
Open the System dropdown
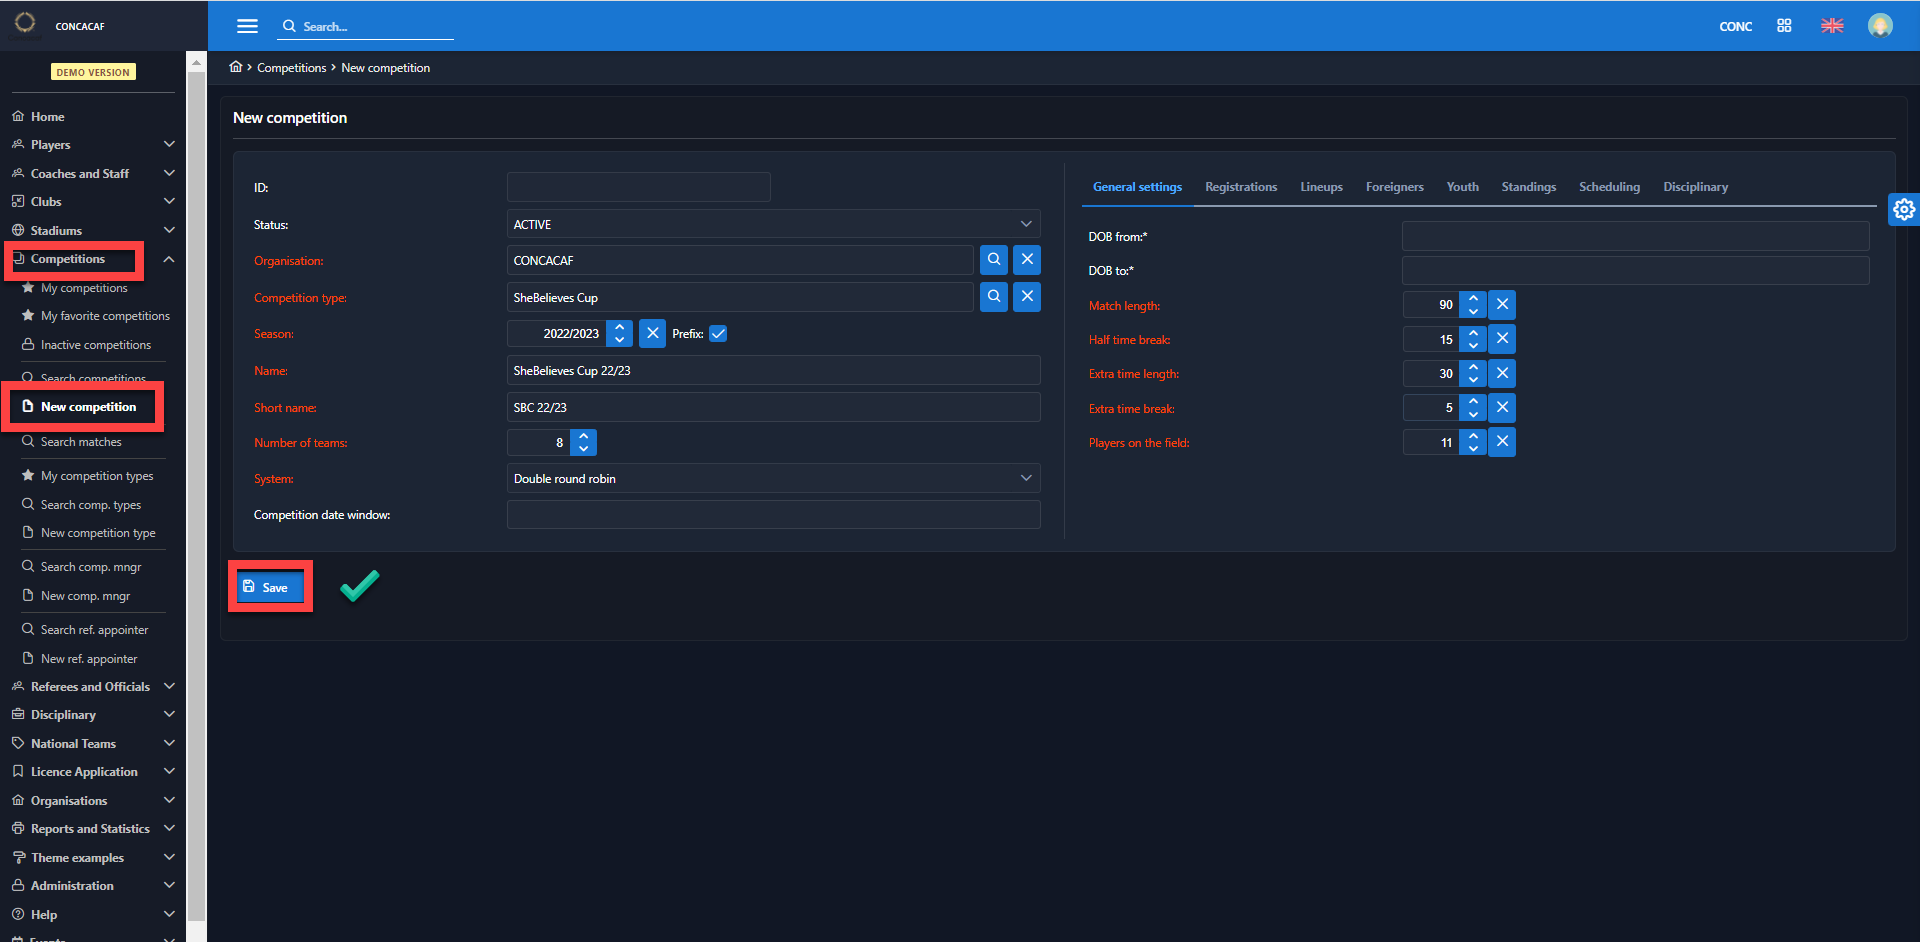(773, 478)
